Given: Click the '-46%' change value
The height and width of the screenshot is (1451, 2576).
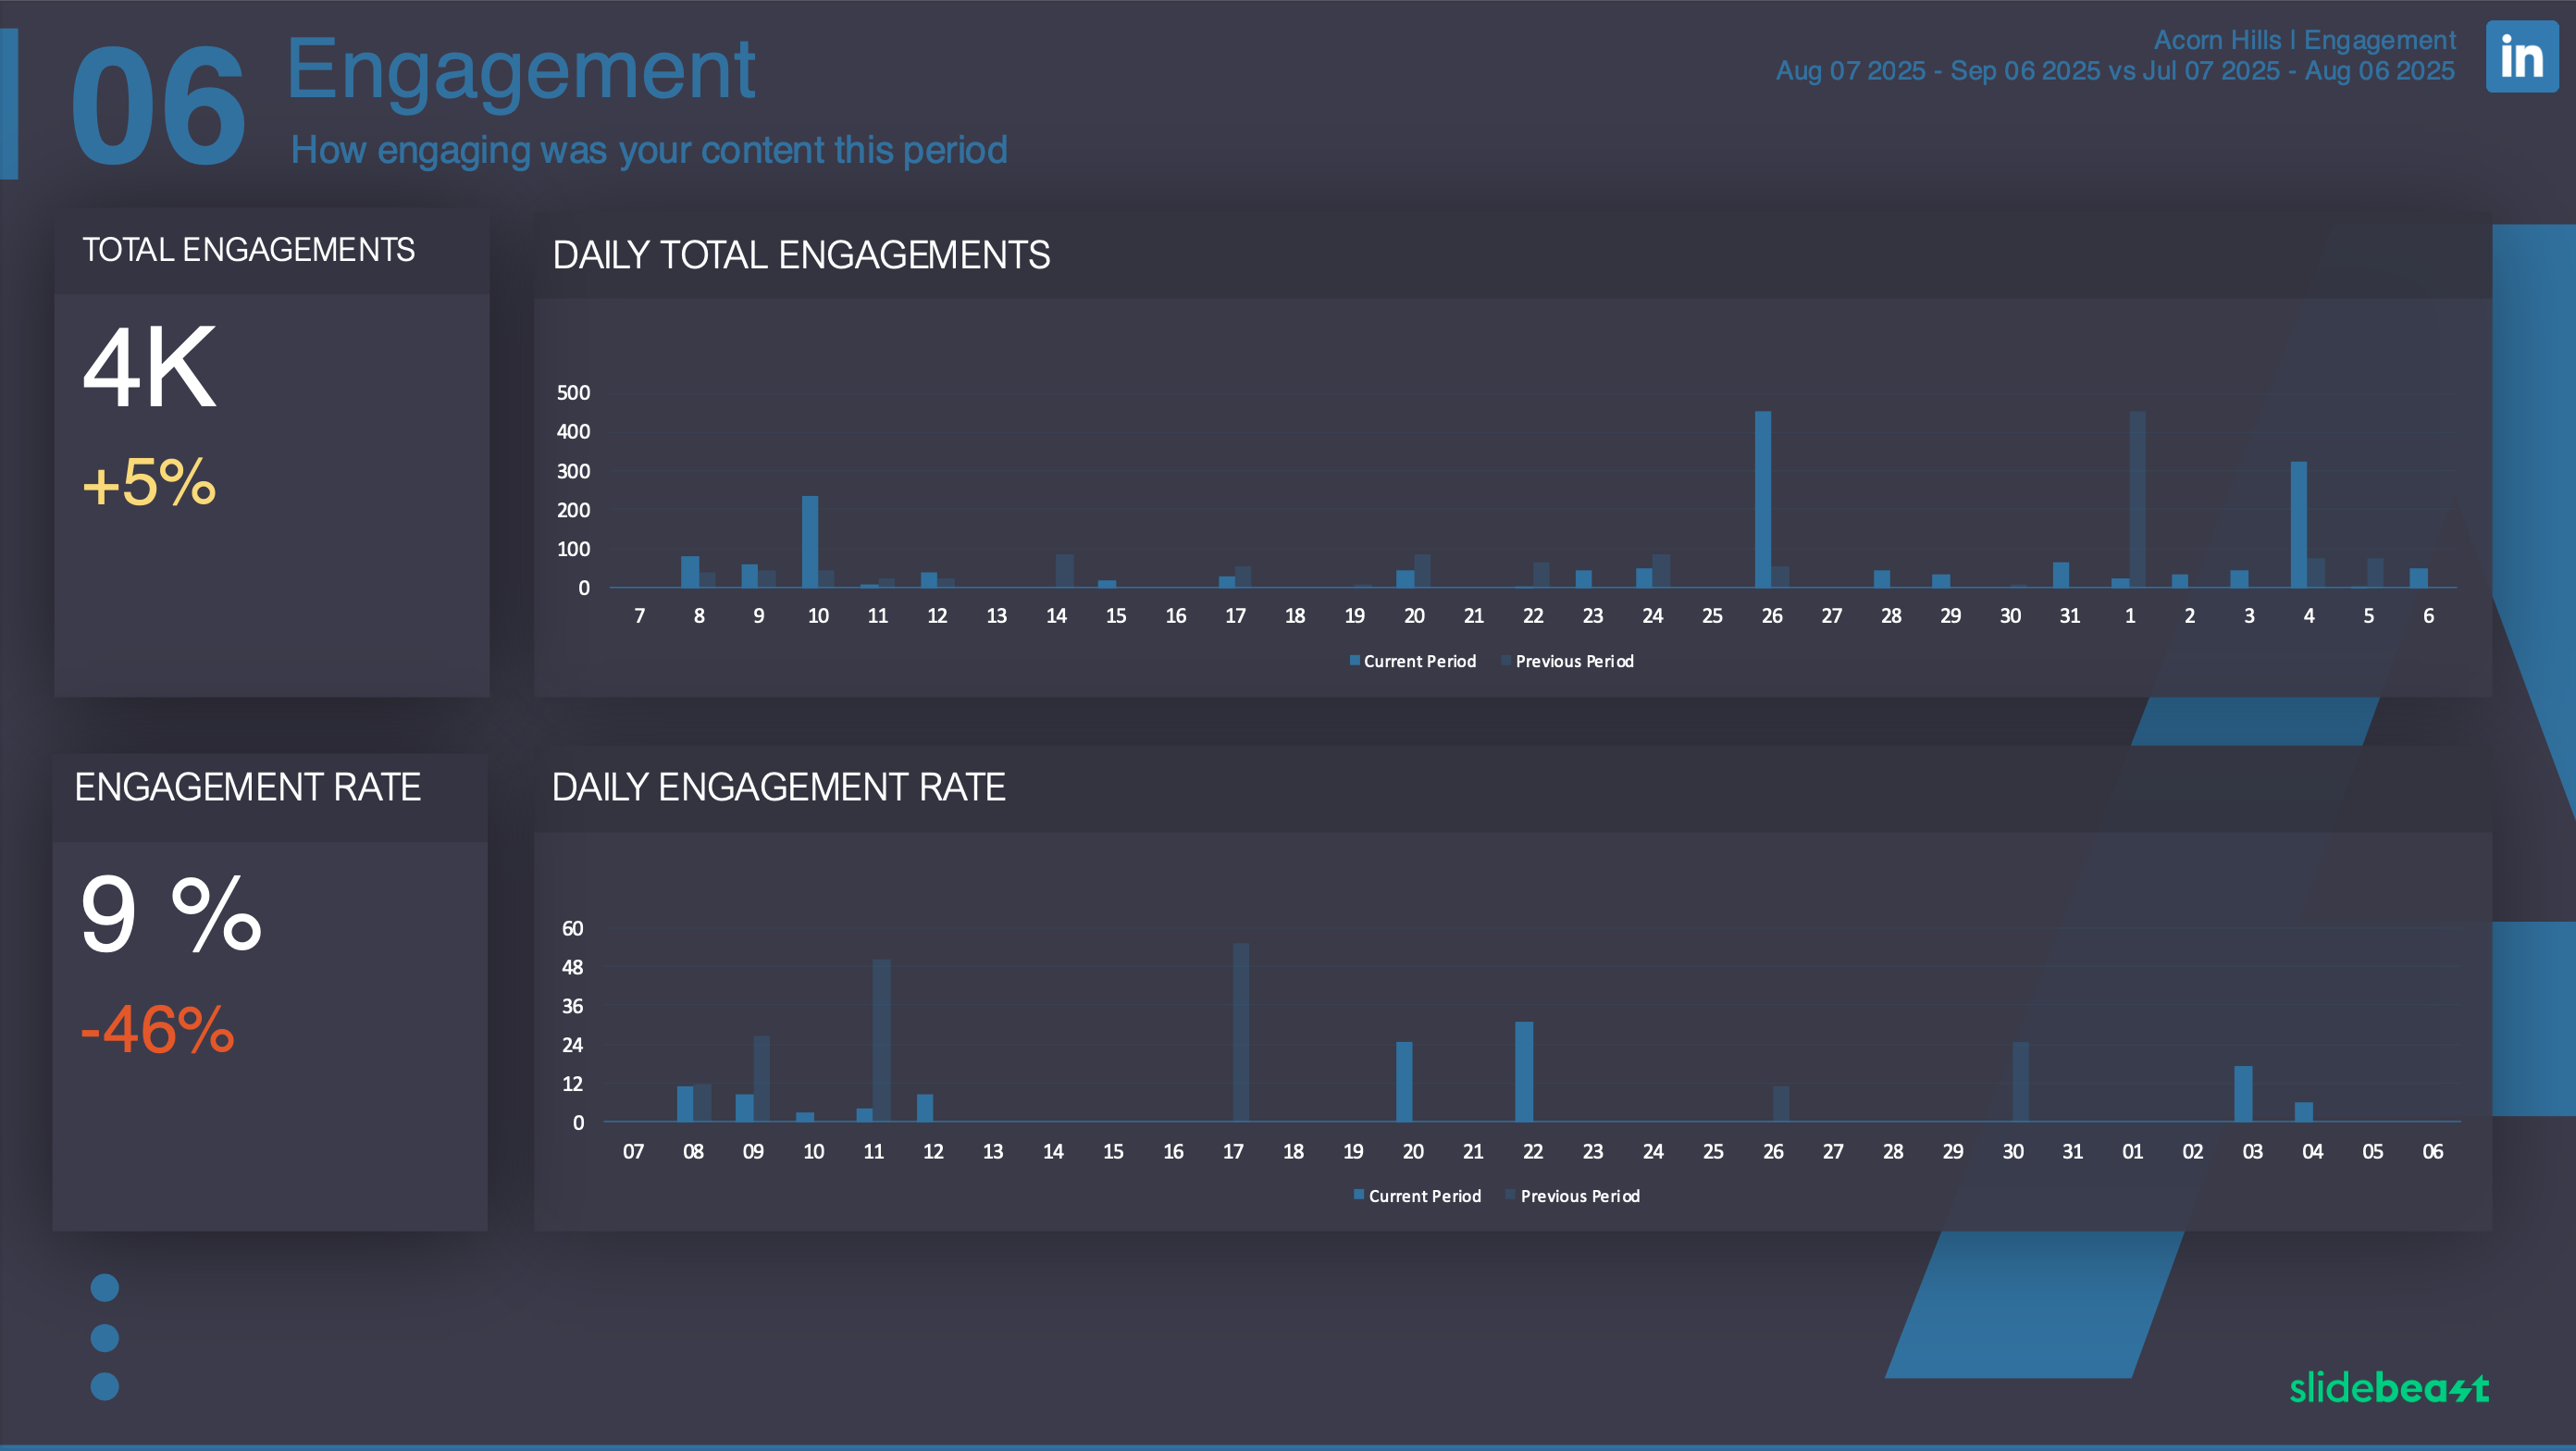Looking at the screenshot, I should [157, 1029].
